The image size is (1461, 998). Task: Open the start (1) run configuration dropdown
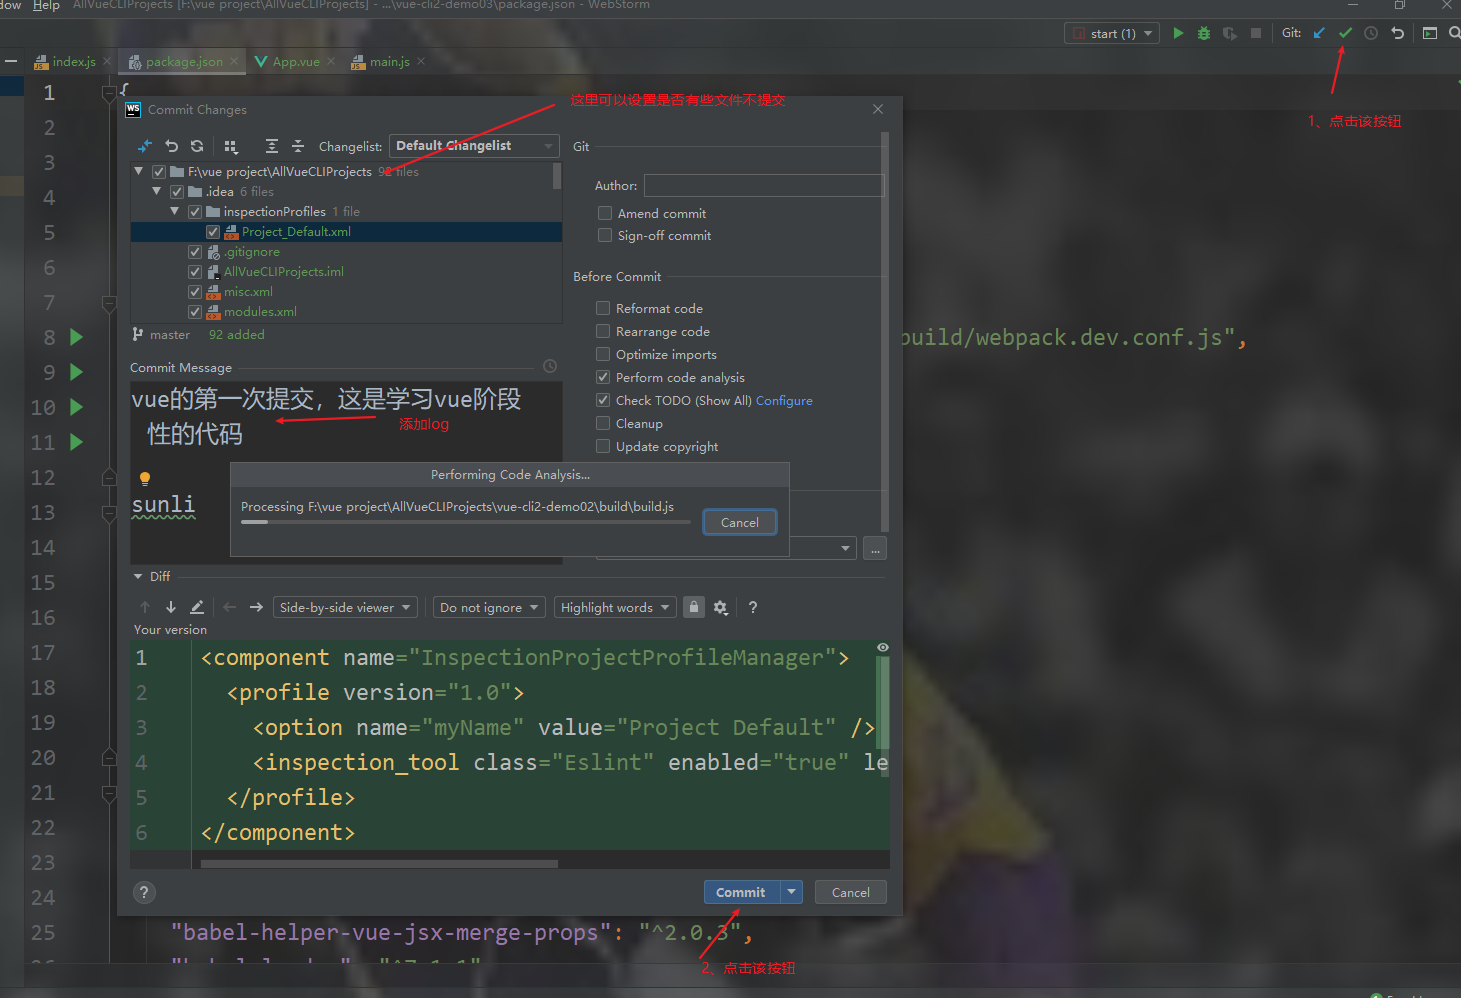coord(1112,33)
